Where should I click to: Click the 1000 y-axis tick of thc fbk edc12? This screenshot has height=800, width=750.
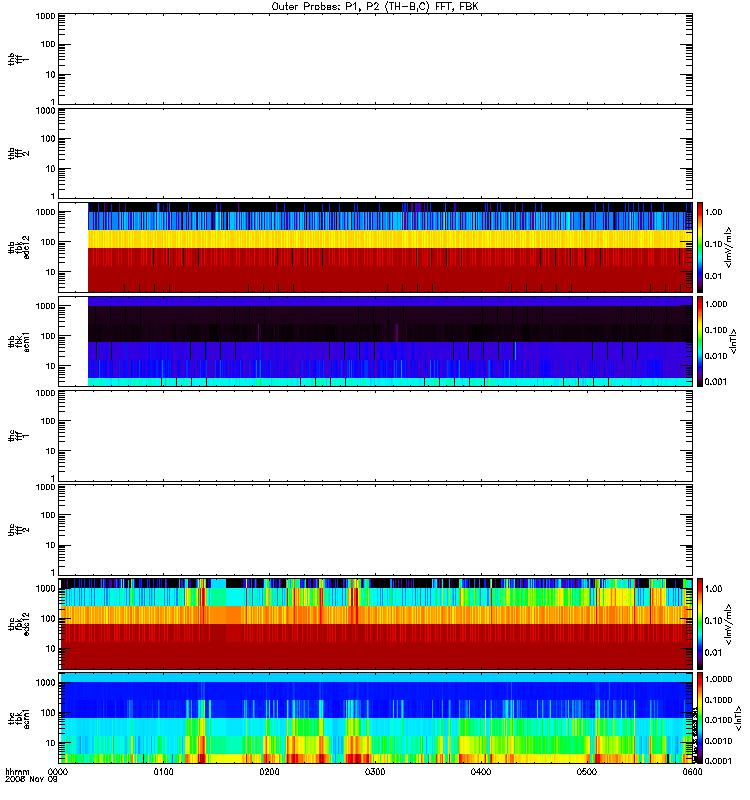[45, 589]
